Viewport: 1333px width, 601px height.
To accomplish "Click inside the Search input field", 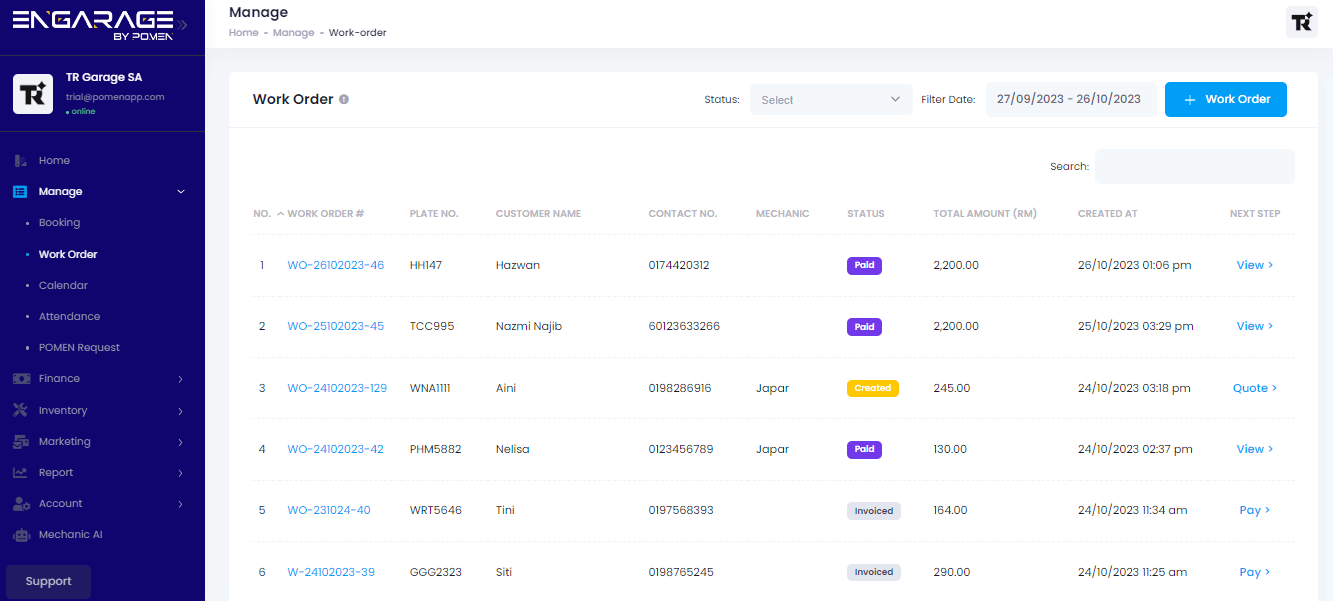I will (1194, 167).
